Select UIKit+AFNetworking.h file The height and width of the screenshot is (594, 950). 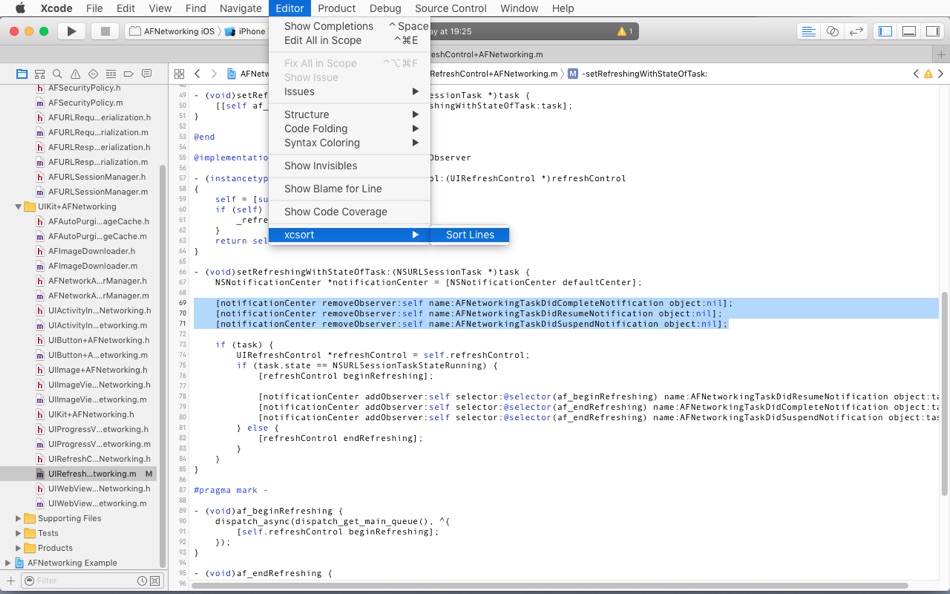91,414
